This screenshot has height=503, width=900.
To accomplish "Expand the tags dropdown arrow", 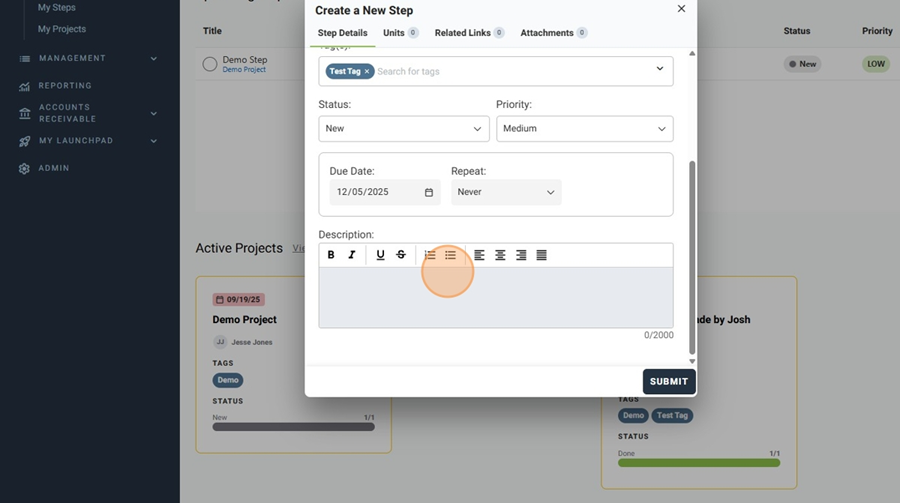I will pos(660,69).
